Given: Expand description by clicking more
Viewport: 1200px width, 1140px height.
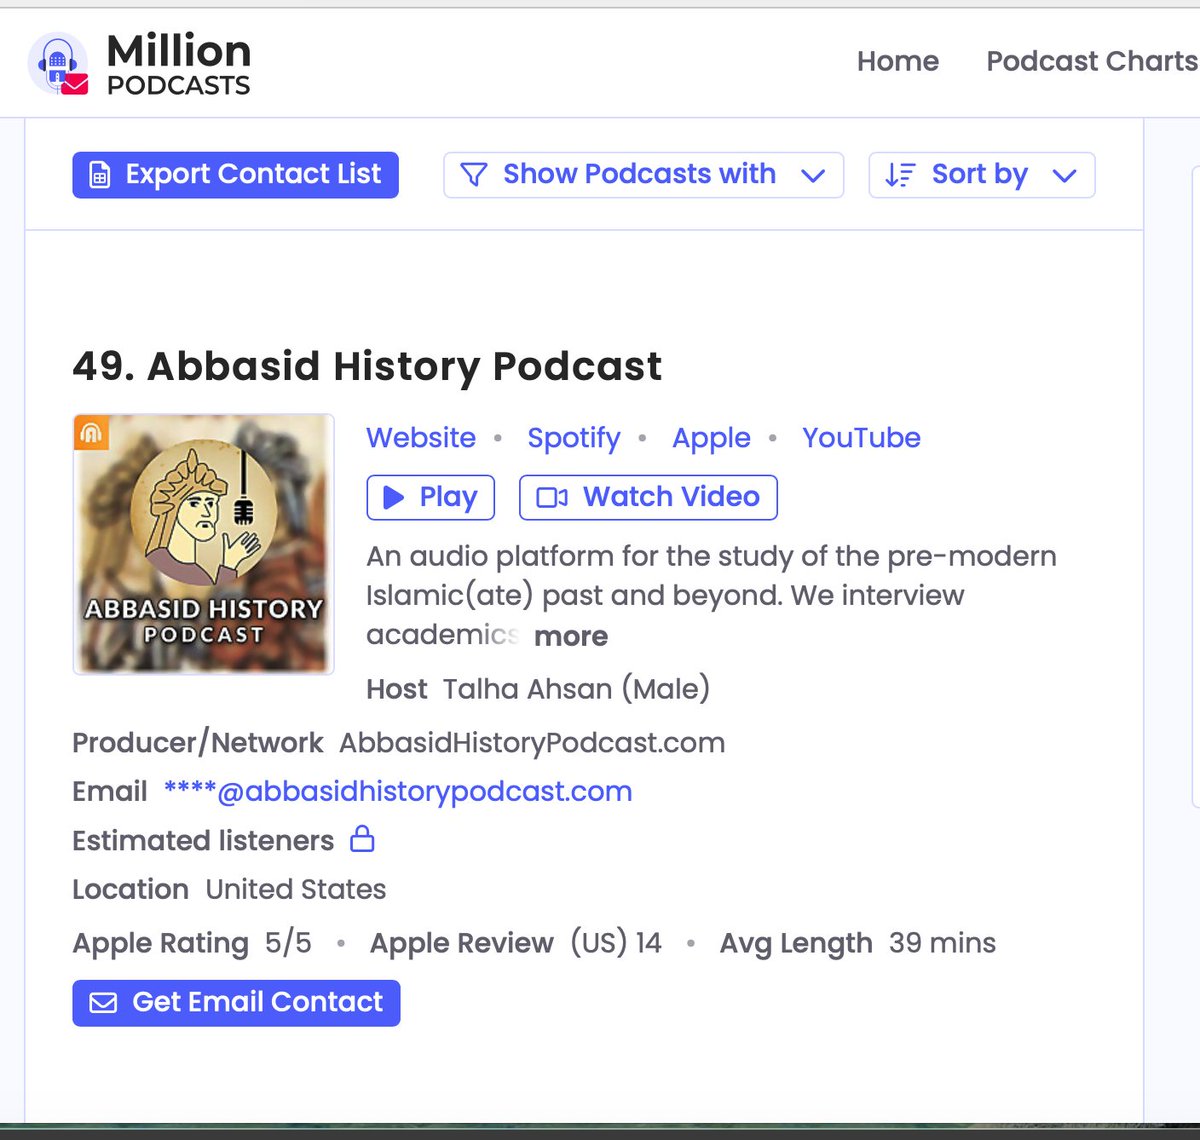Looking at the screenshot, I should tap(570, 636).
